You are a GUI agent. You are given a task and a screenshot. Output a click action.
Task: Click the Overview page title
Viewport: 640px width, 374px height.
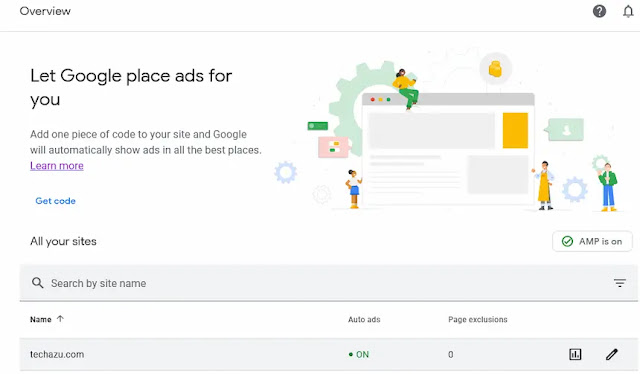45,11
